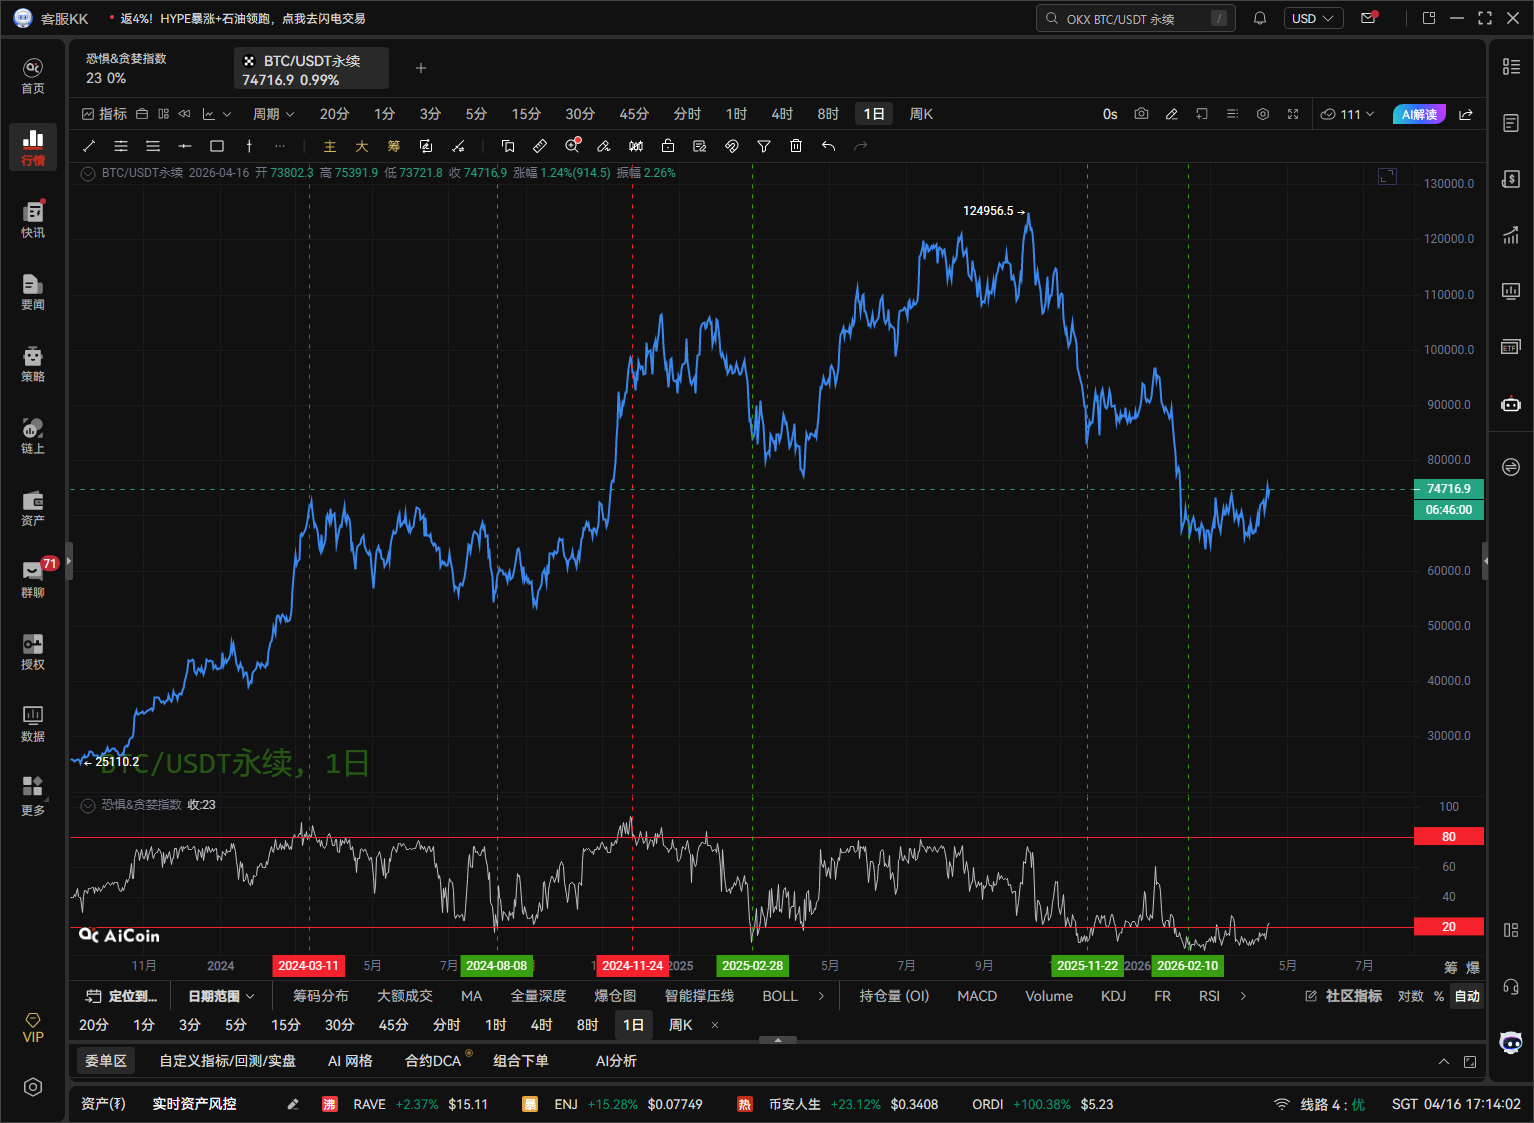The width and height of the screenshot is (1534, 1123).
Task: Expand the 日期范围 date range dropdown
Action: (221, 996)
